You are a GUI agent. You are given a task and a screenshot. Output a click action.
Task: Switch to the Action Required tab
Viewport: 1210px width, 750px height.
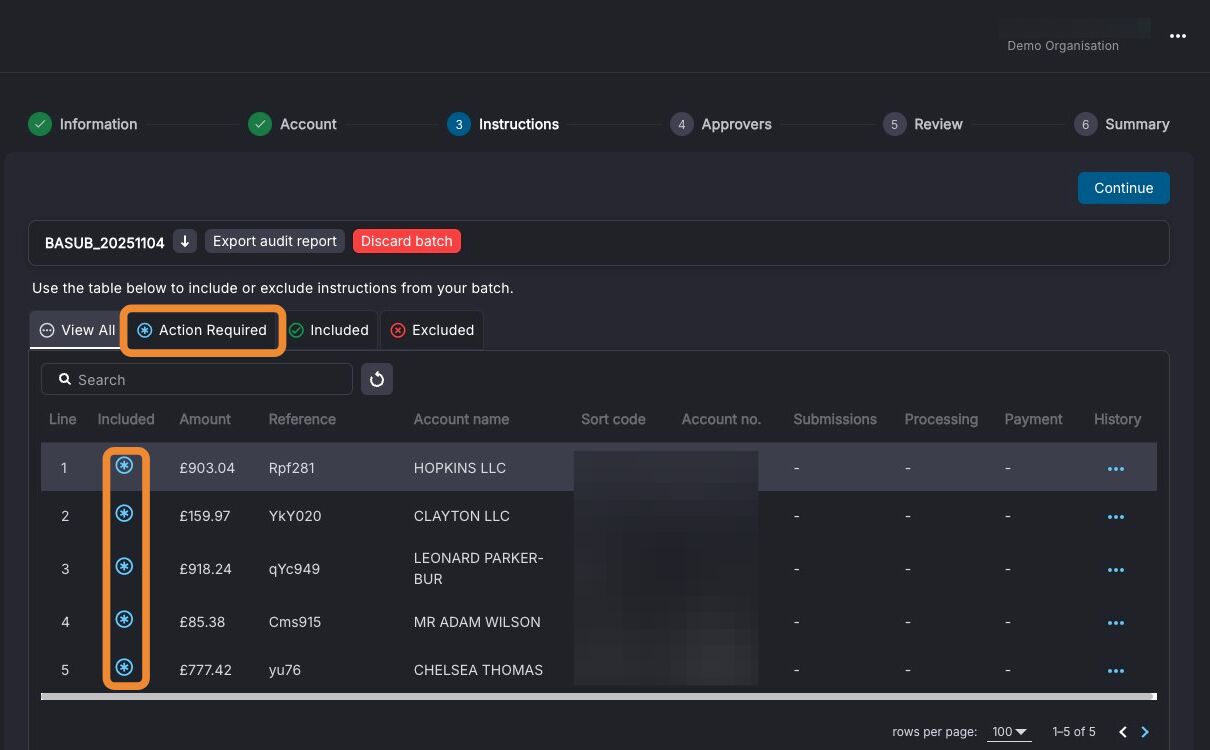click(x=203, y=330)
